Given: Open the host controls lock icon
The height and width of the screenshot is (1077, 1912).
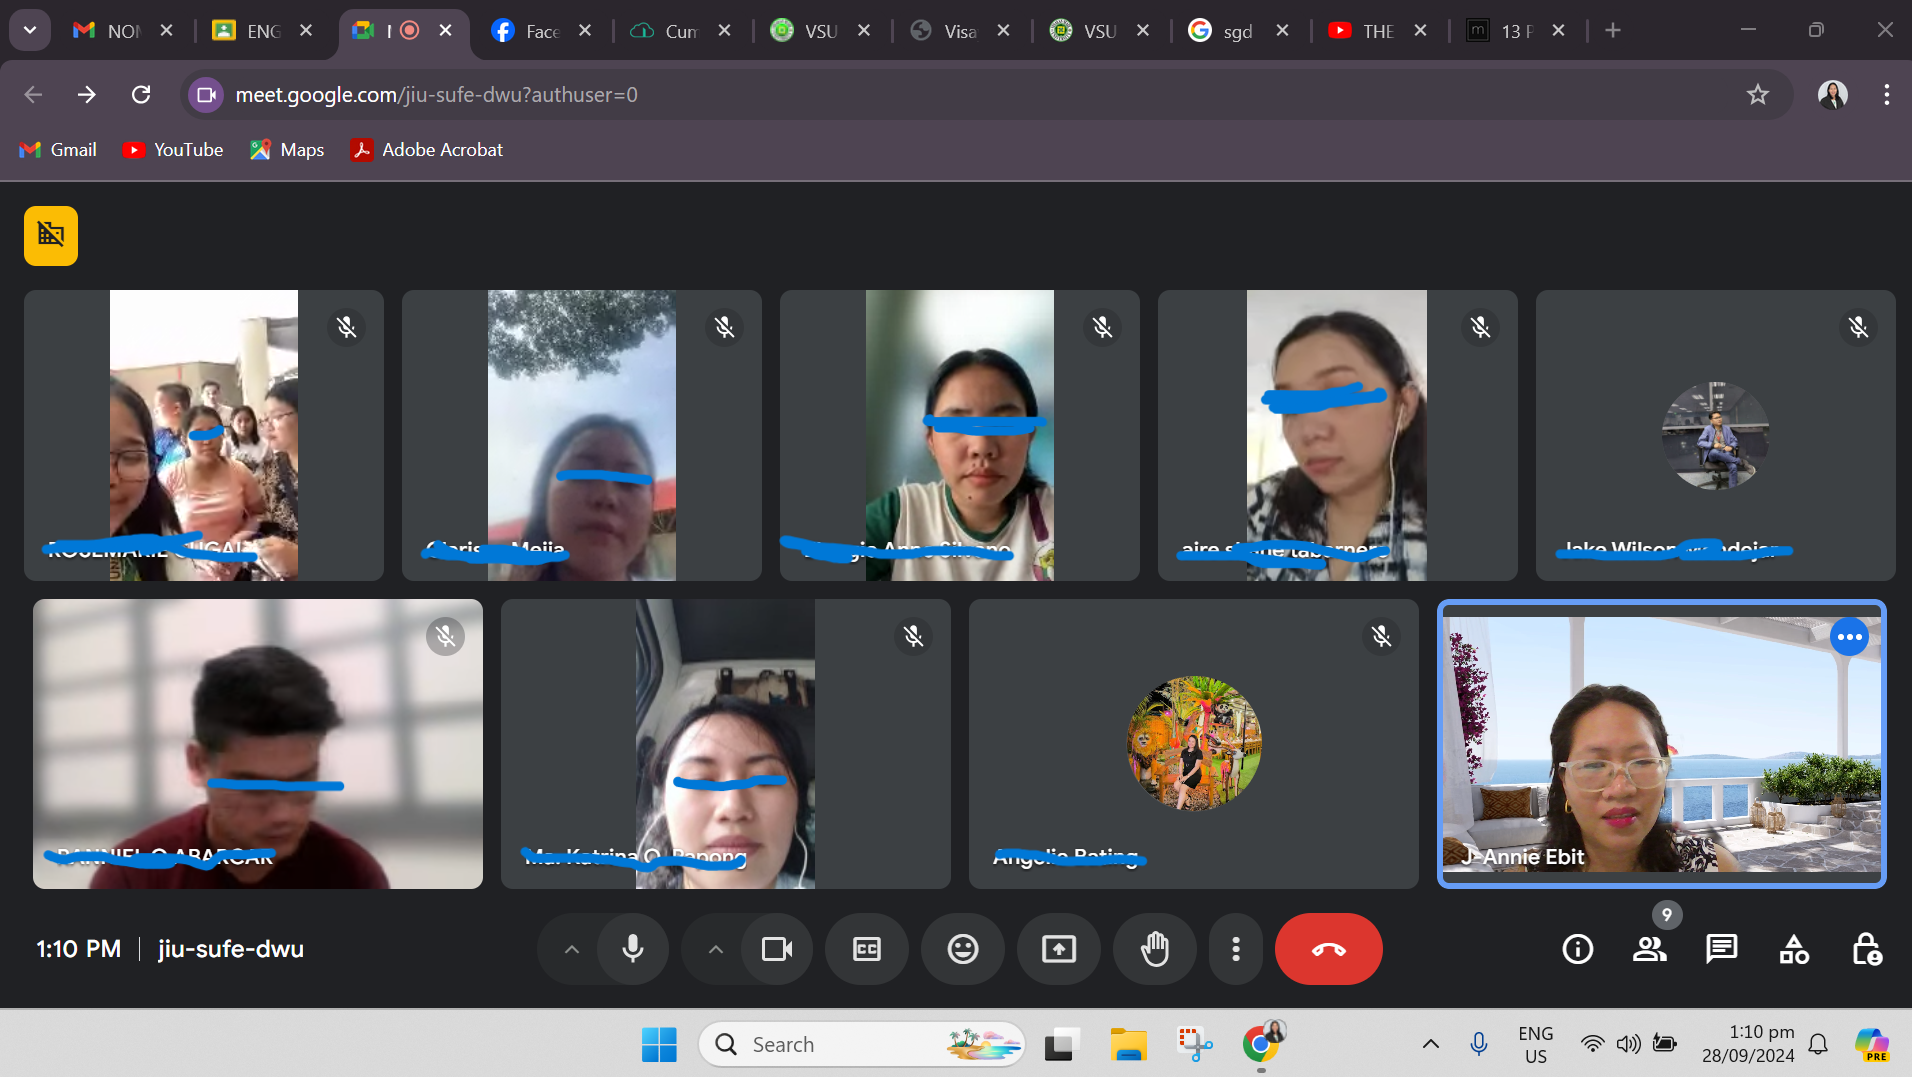Looking at the screenshot, I should (x=1866, y=949).
